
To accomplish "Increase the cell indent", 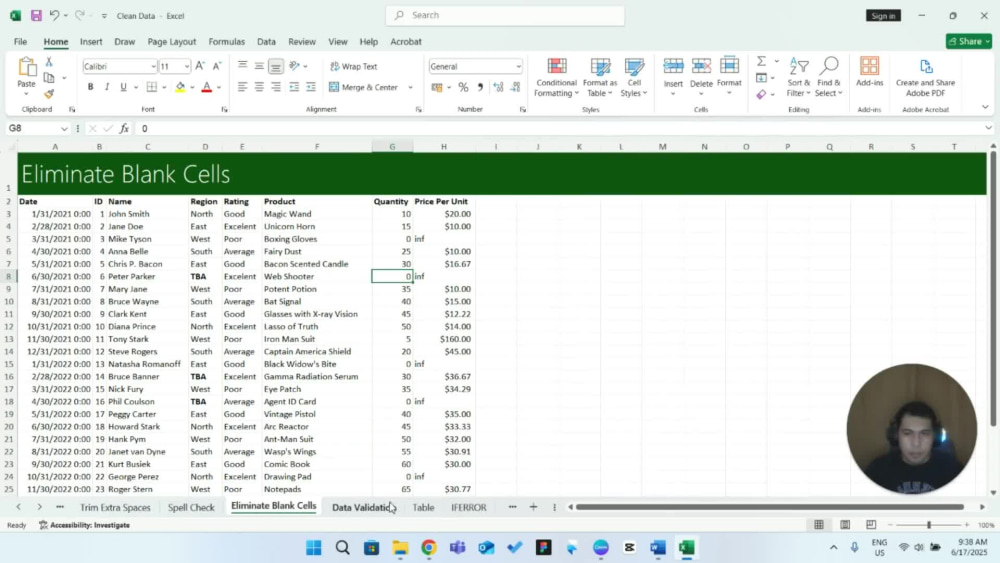I will (311, 87).
